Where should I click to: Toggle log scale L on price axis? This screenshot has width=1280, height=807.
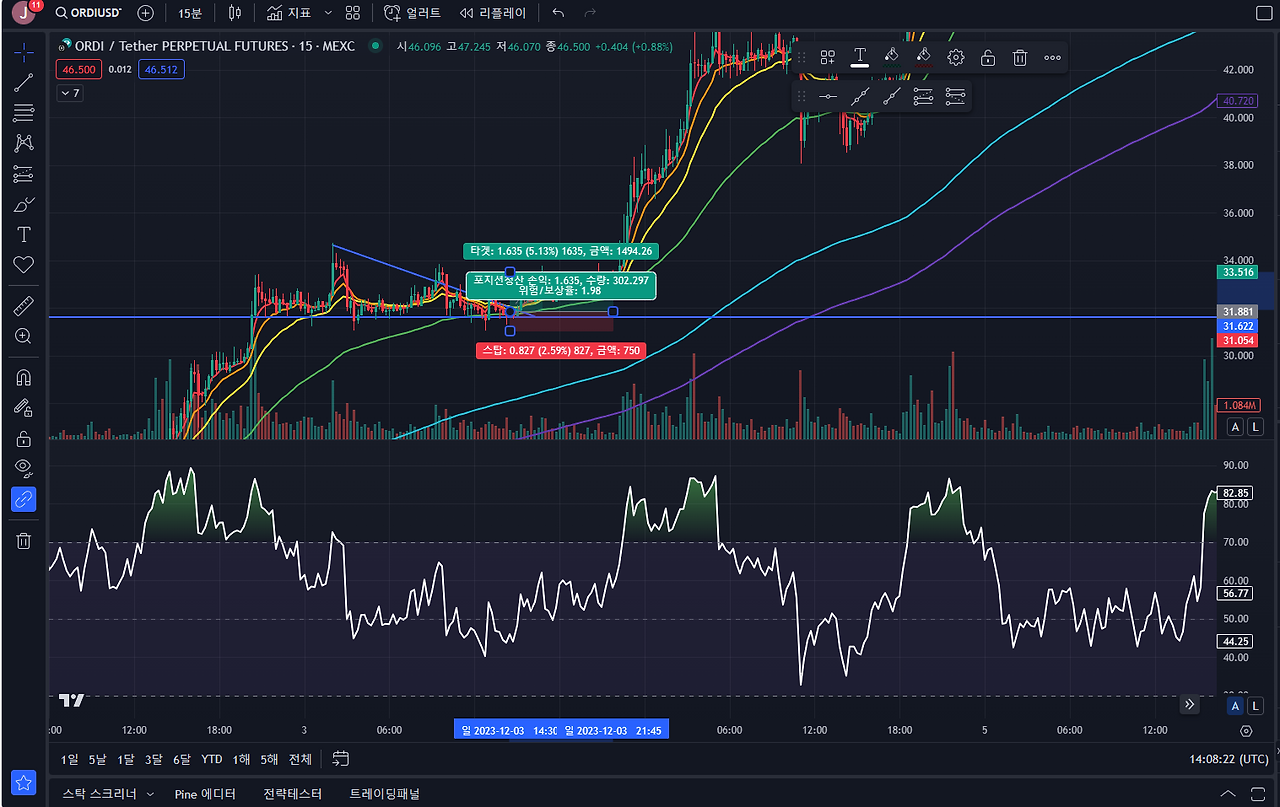click(1255, 427)
